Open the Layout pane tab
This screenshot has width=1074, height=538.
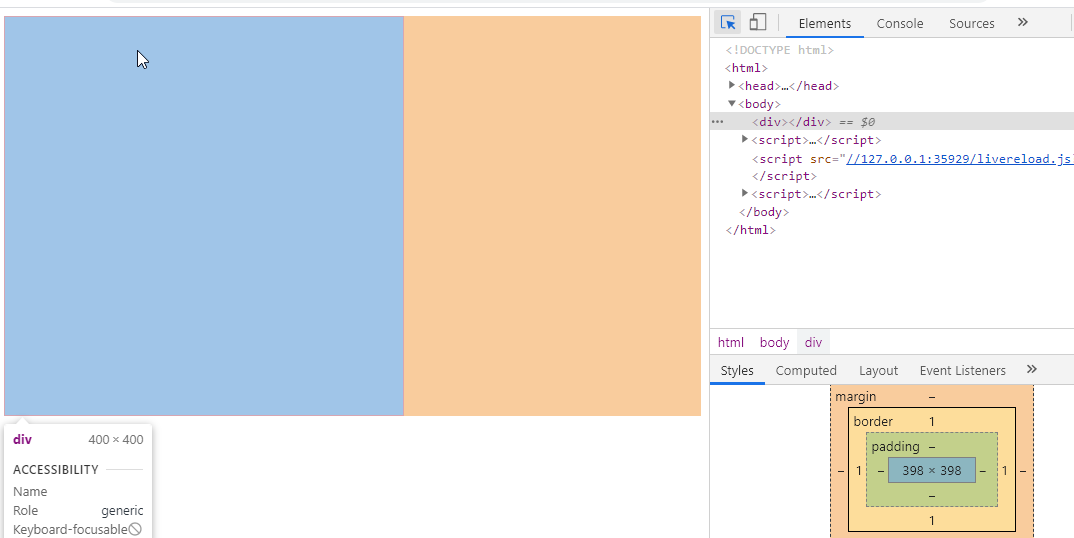click(x=878, y=370)
